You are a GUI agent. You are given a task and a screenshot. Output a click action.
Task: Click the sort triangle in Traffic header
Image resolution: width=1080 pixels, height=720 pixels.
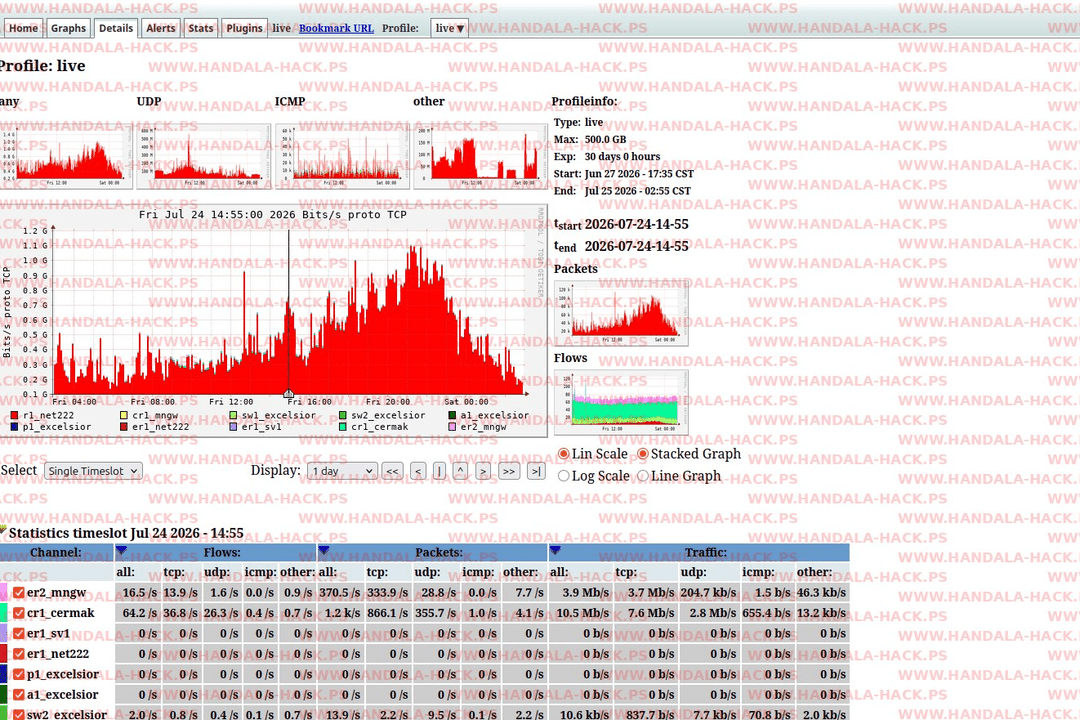tap(555, 551)
